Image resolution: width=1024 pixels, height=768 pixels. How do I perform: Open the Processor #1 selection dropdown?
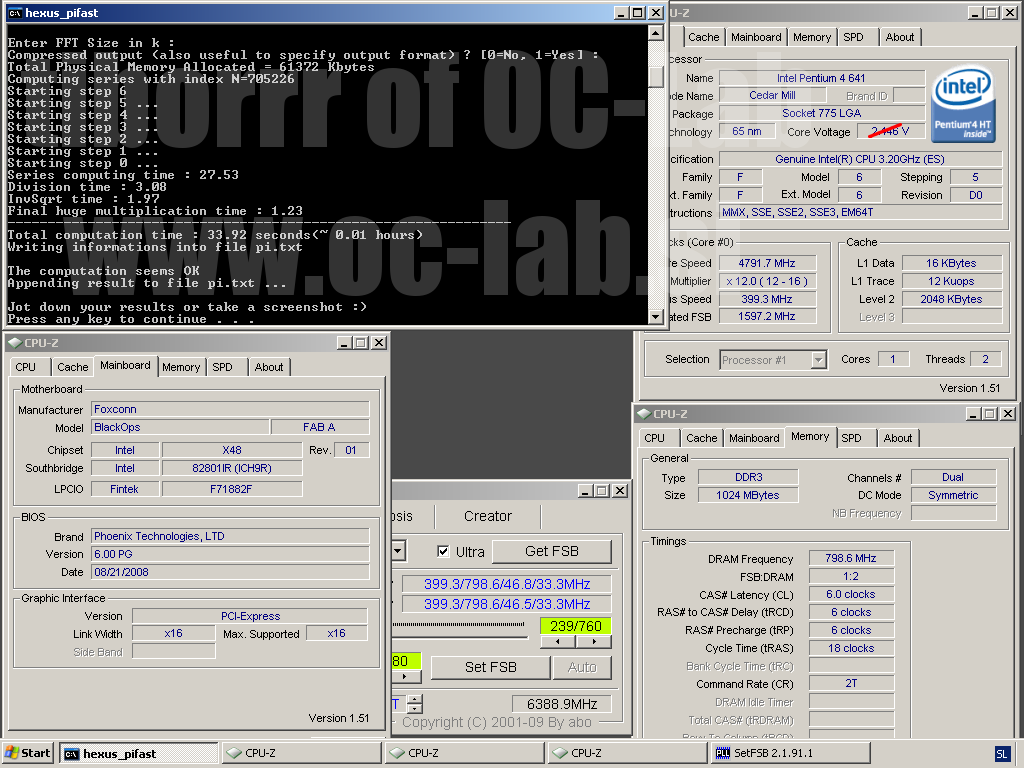pyautogui.click(x=818, y=360)
